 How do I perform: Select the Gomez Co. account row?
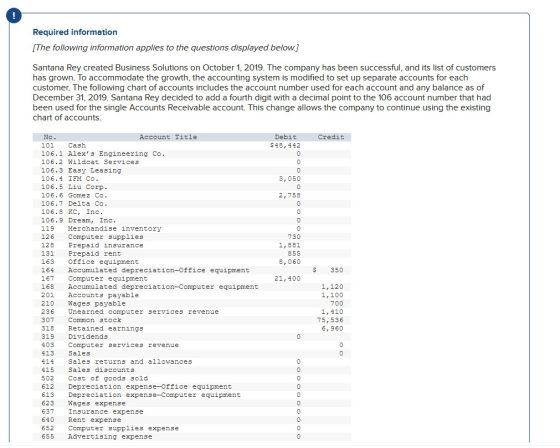point(192,195)
